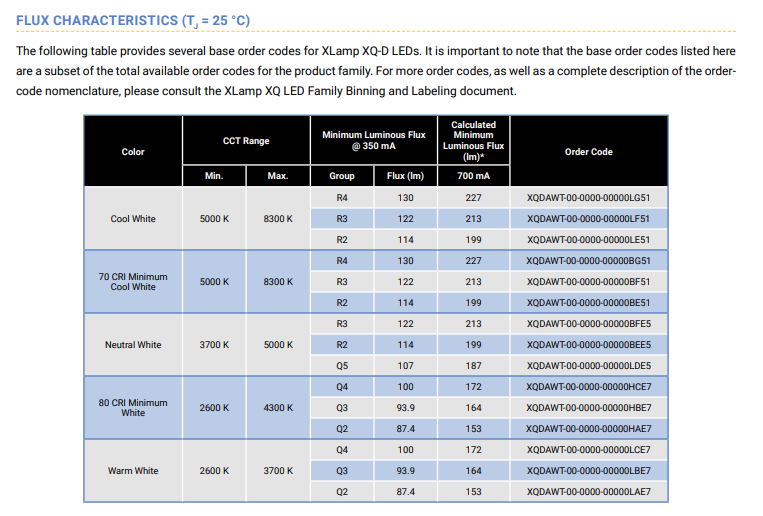Click order code XQDAWT-00-0000-00000HBE7
Screen dimensions: 763x516
click(588, 407)
